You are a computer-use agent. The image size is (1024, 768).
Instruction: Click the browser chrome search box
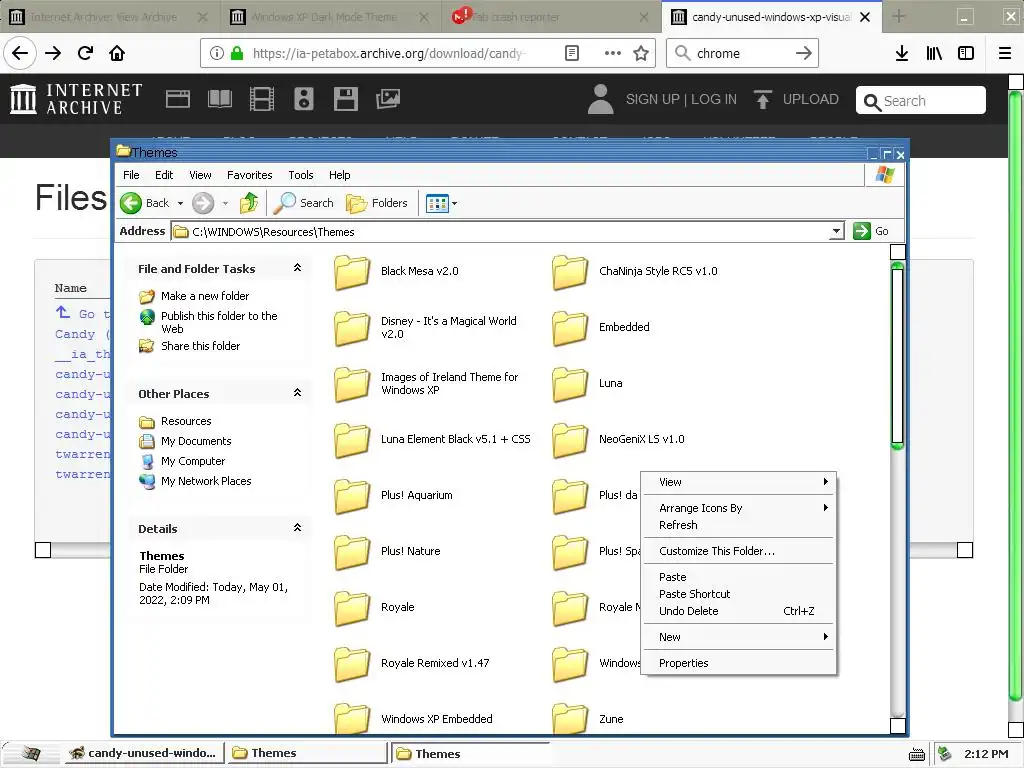(x=742, y=53)
